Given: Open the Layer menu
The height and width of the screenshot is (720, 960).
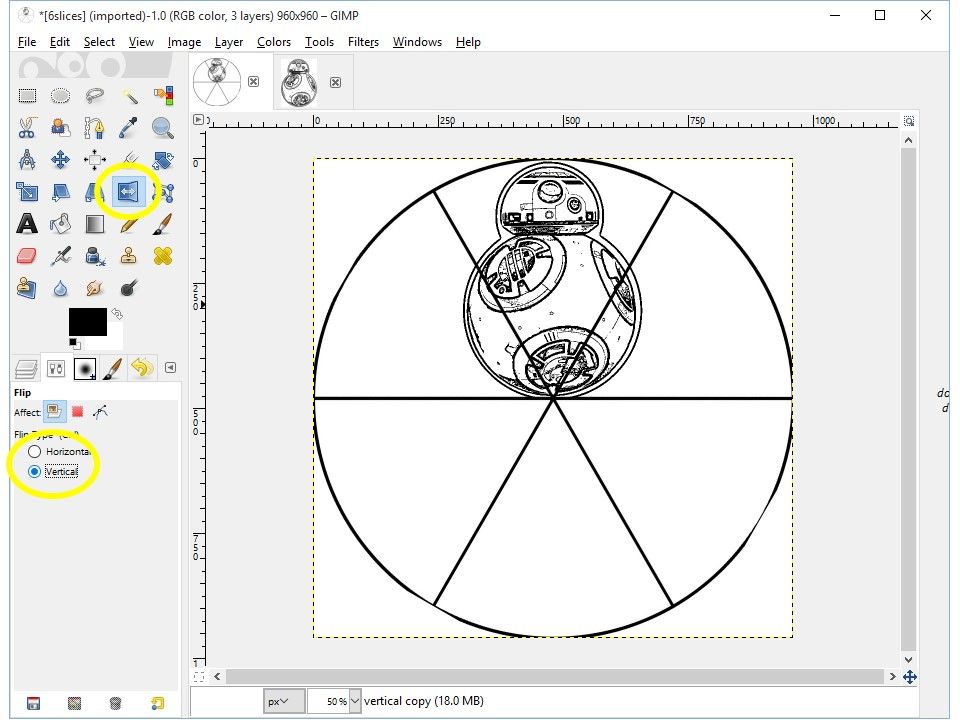Looking at the screenshot, I should coord(229,42).
